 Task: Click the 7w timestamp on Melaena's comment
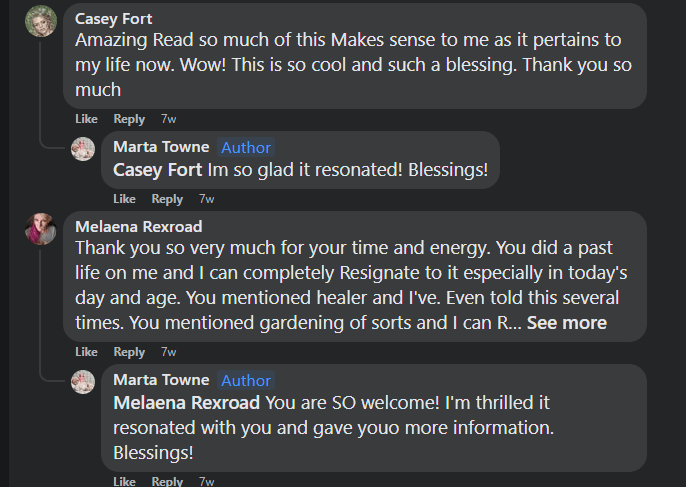tap(169, 352)
